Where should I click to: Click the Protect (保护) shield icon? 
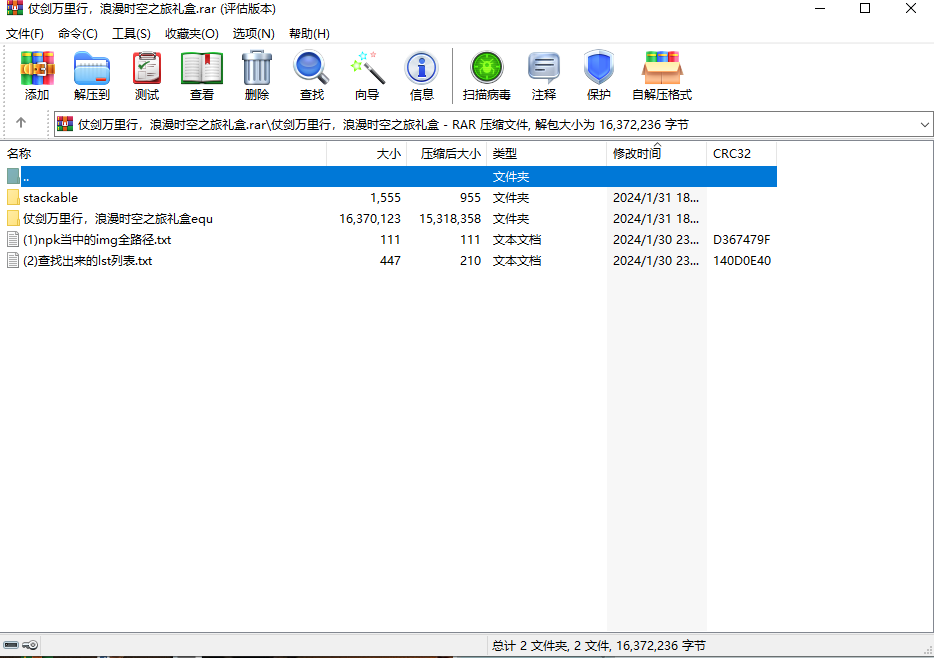(x=599, y=76)
